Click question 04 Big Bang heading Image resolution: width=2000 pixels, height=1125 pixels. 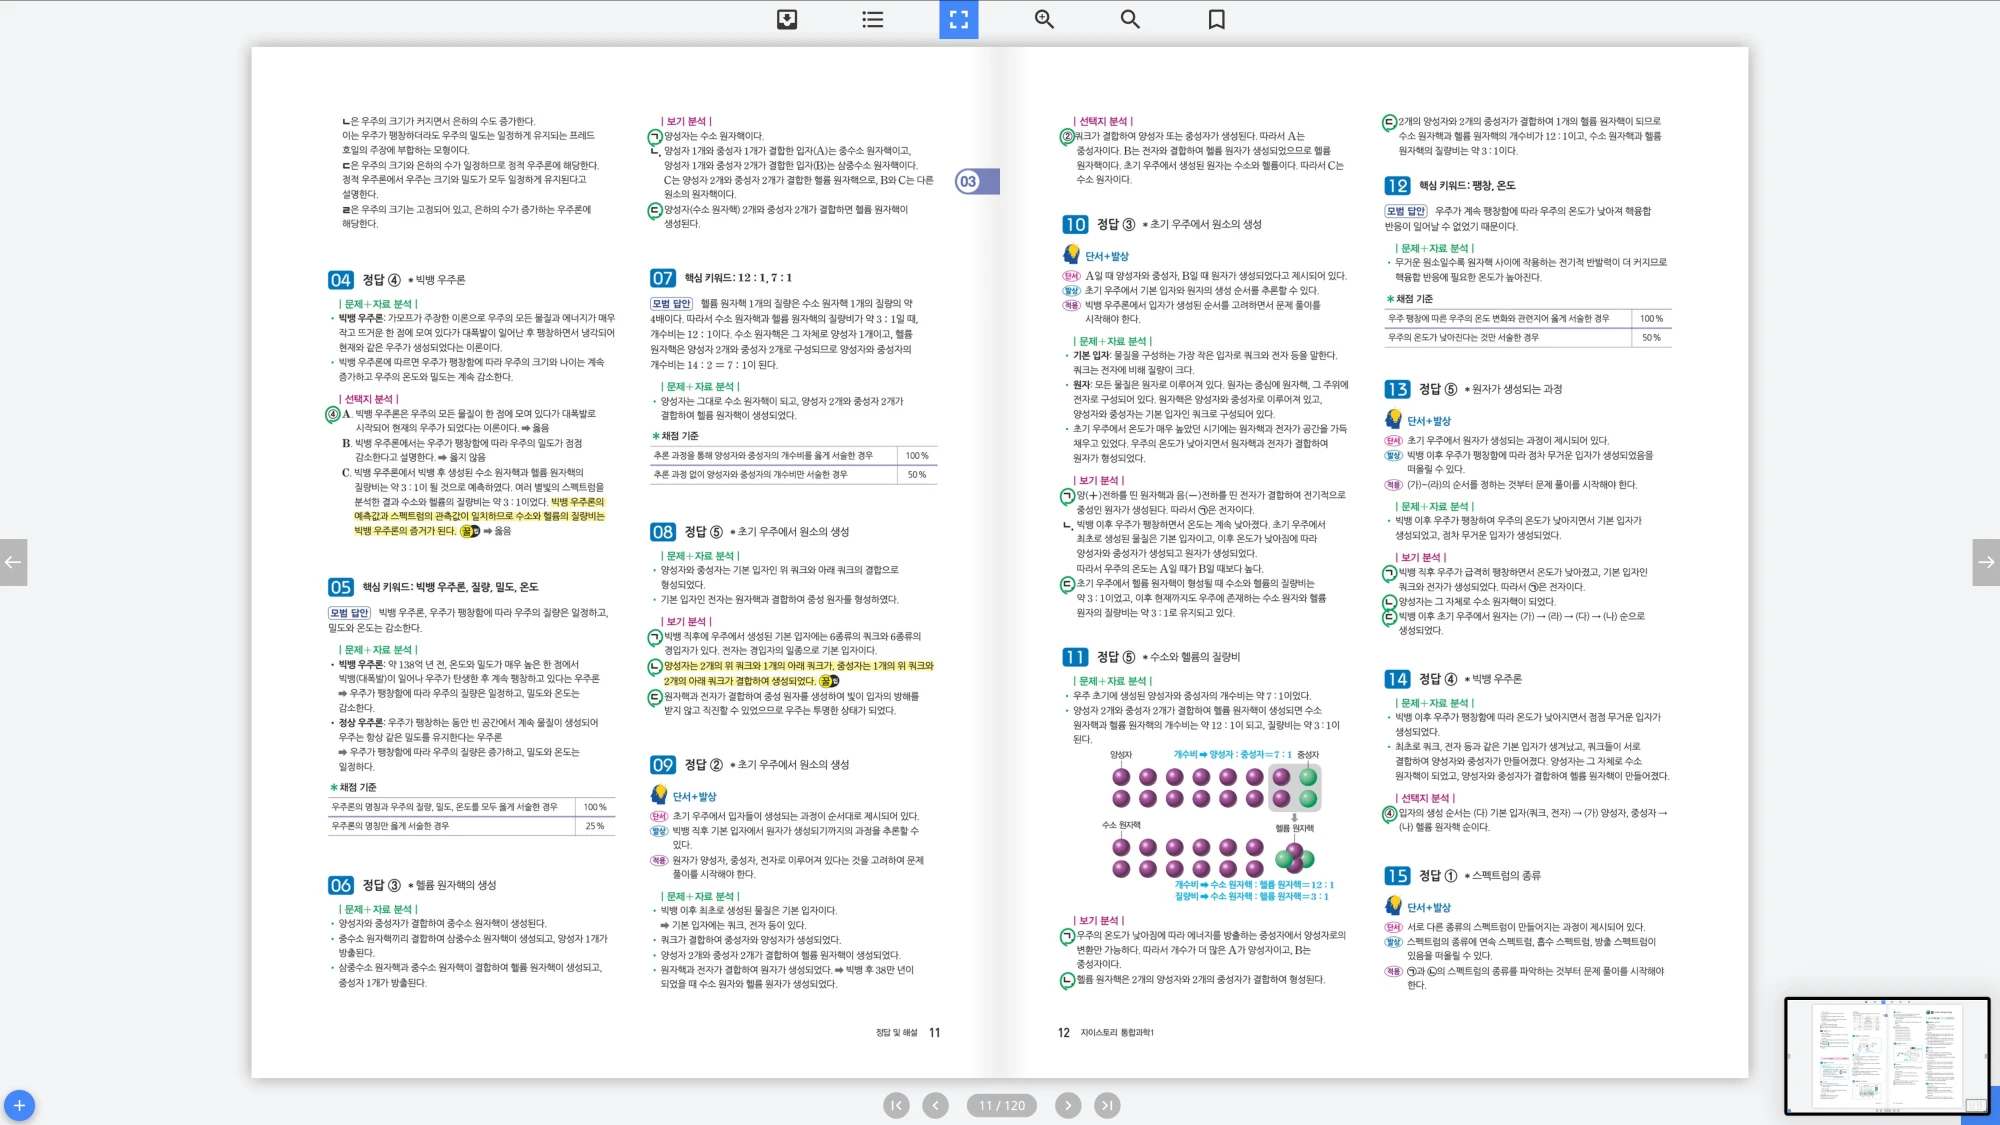coord(397,280)
